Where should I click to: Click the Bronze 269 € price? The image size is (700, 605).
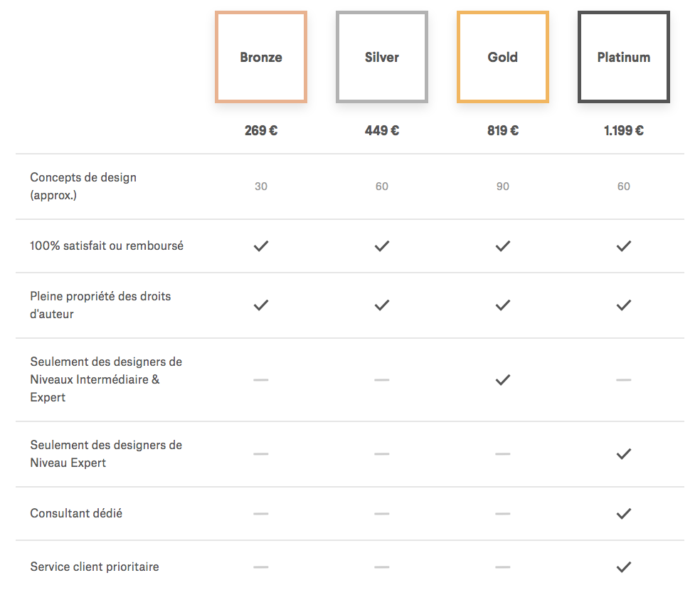pyautogui.click(x=261, y=130)
